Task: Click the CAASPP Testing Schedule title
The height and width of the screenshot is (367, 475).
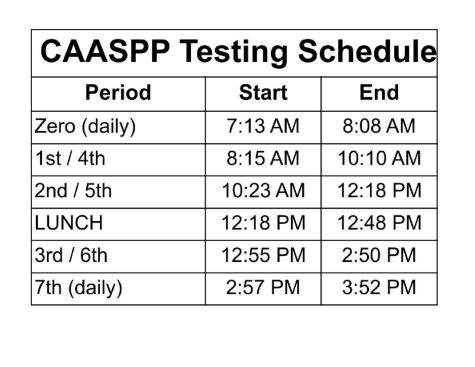Action: [x=238, y=53]
